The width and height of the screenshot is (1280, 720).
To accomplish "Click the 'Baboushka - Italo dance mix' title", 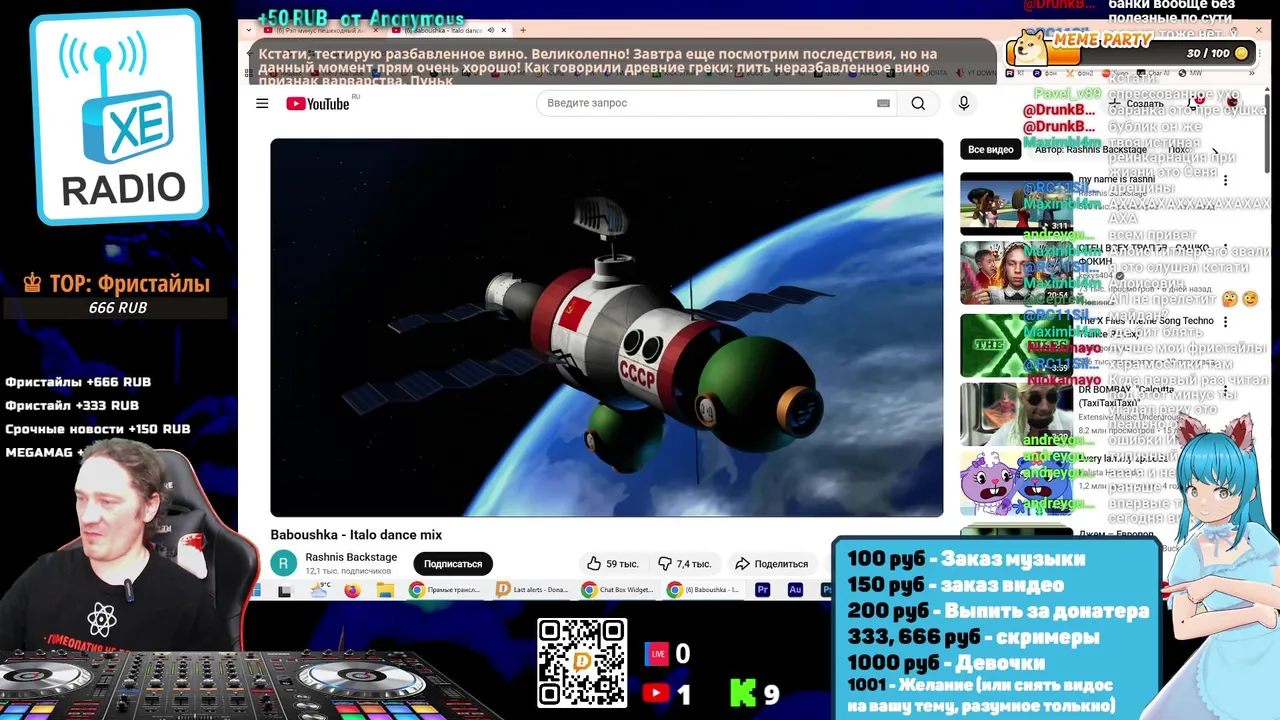I will click(x=356, y=535).
